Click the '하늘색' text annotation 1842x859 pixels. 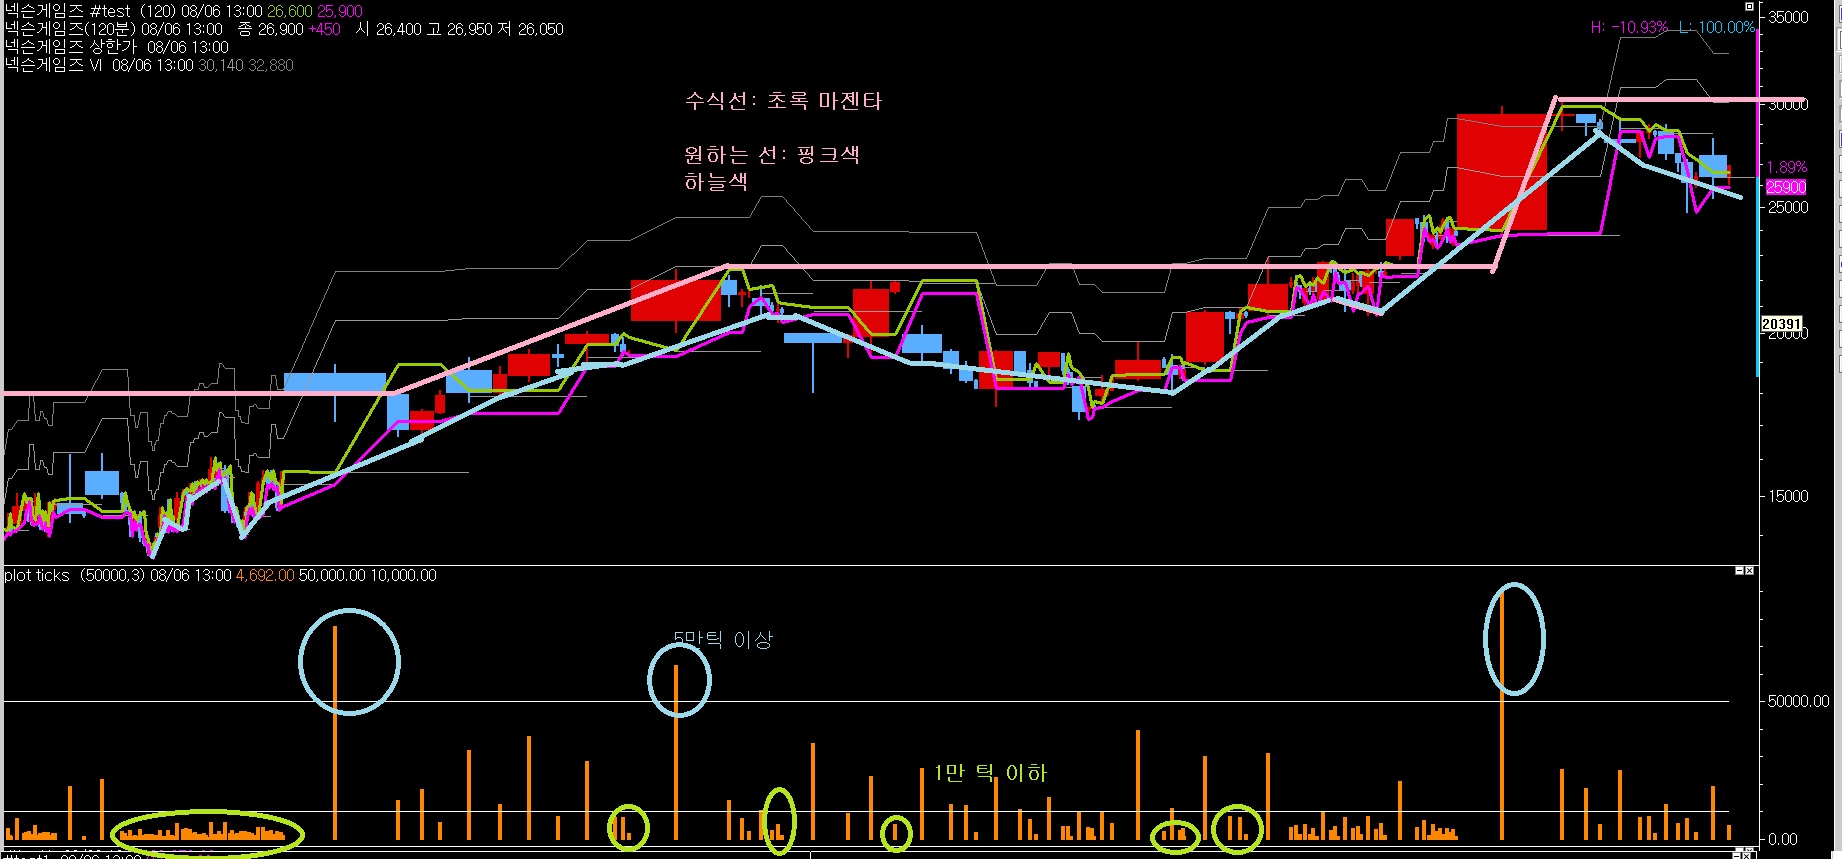click(x=715, y=182)
